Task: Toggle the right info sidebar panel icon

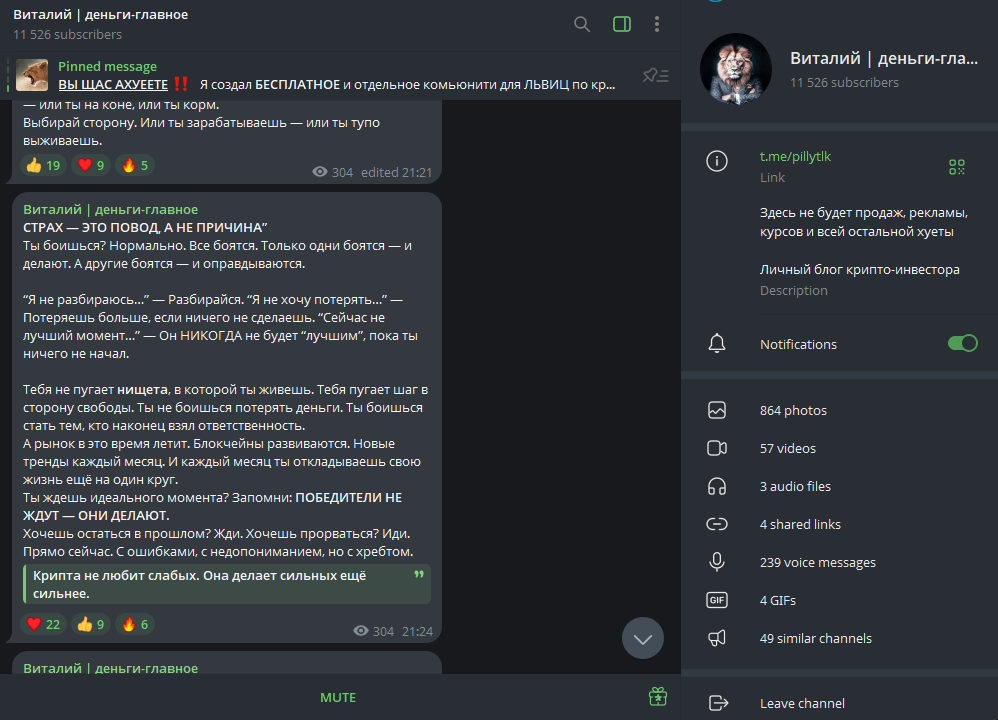Action: 622,24
